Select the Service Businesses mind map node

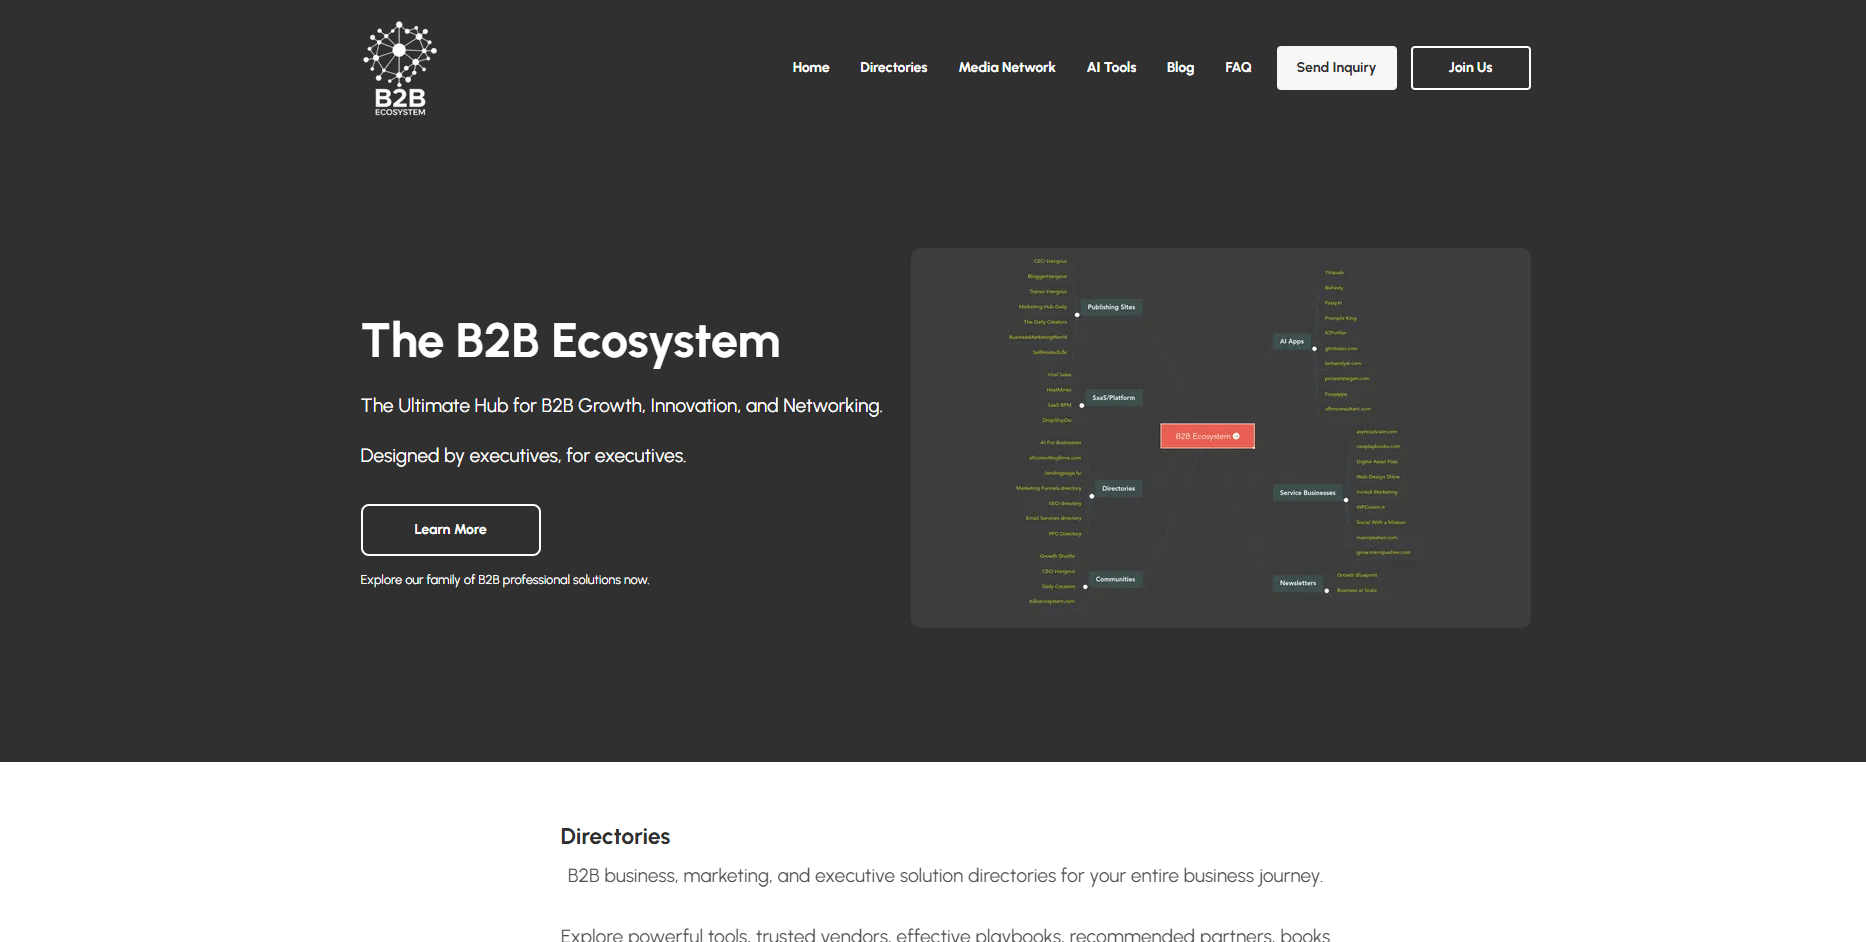[x=1307, y=493]
